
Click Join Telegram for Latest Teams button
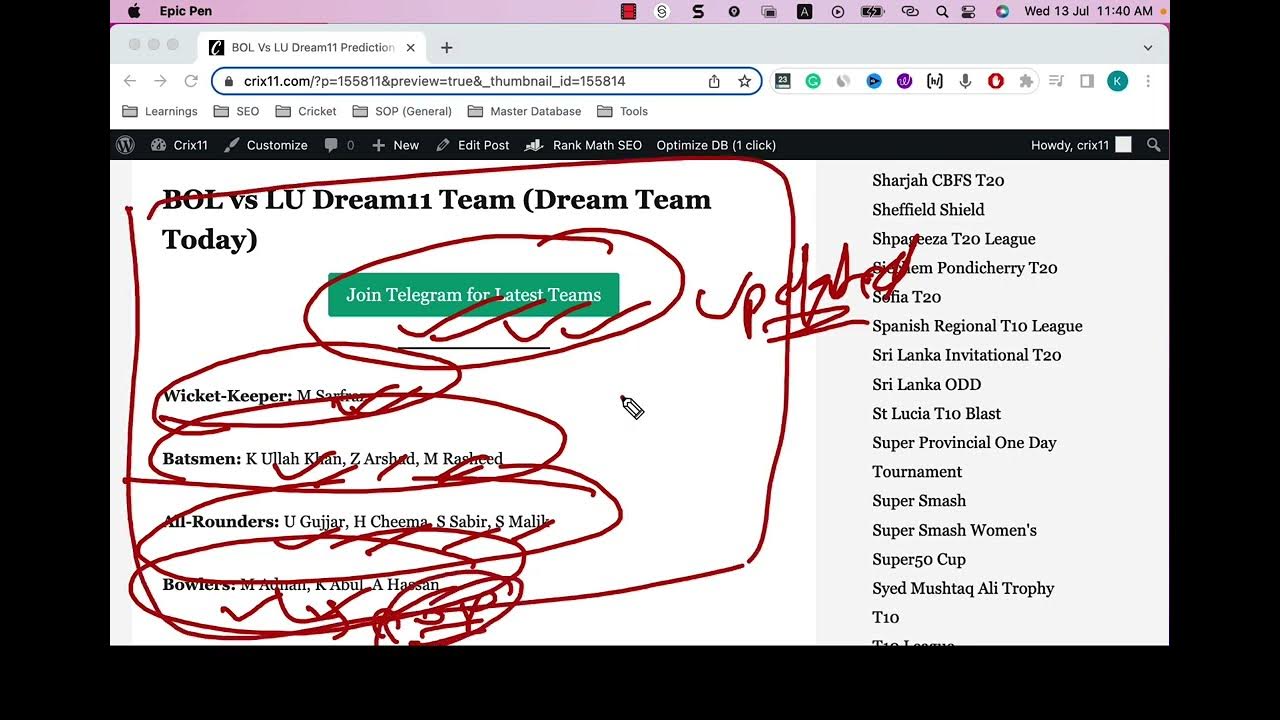[473, 295]
